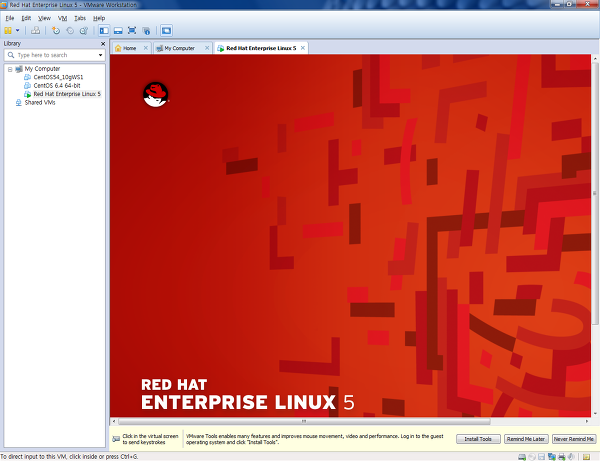Click the message log status bar icon

pyautogui.click(x=587, y=457)
